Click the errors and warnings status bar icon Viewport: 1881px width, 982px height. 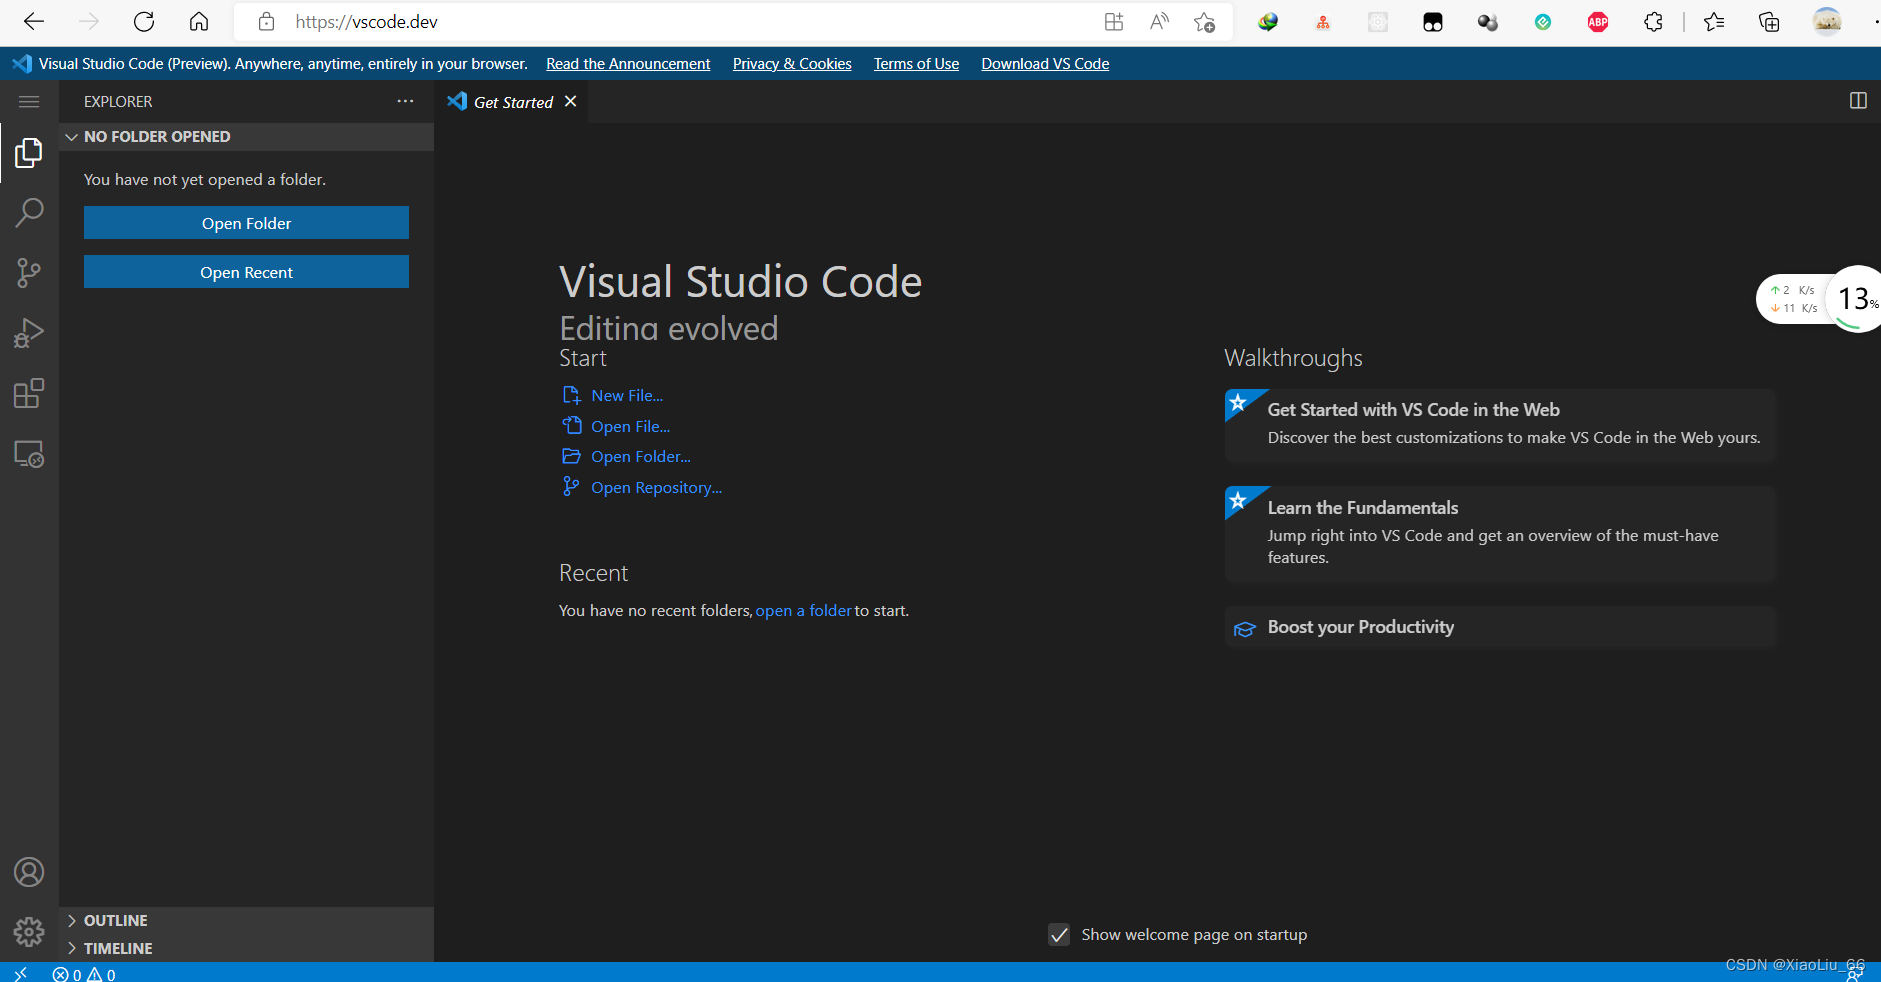pyautogui.click(x=83, y=973)
